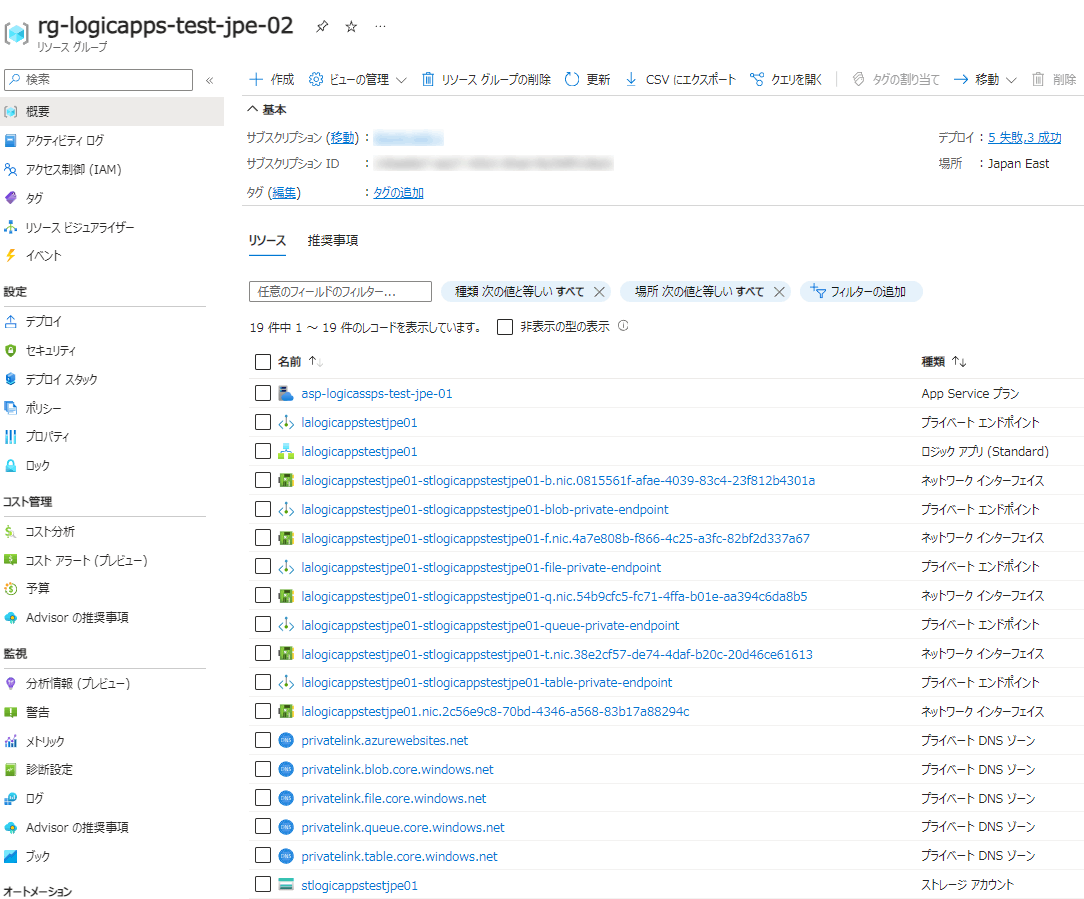Click the 警告 sidebar icon

(x=10, y=712)
